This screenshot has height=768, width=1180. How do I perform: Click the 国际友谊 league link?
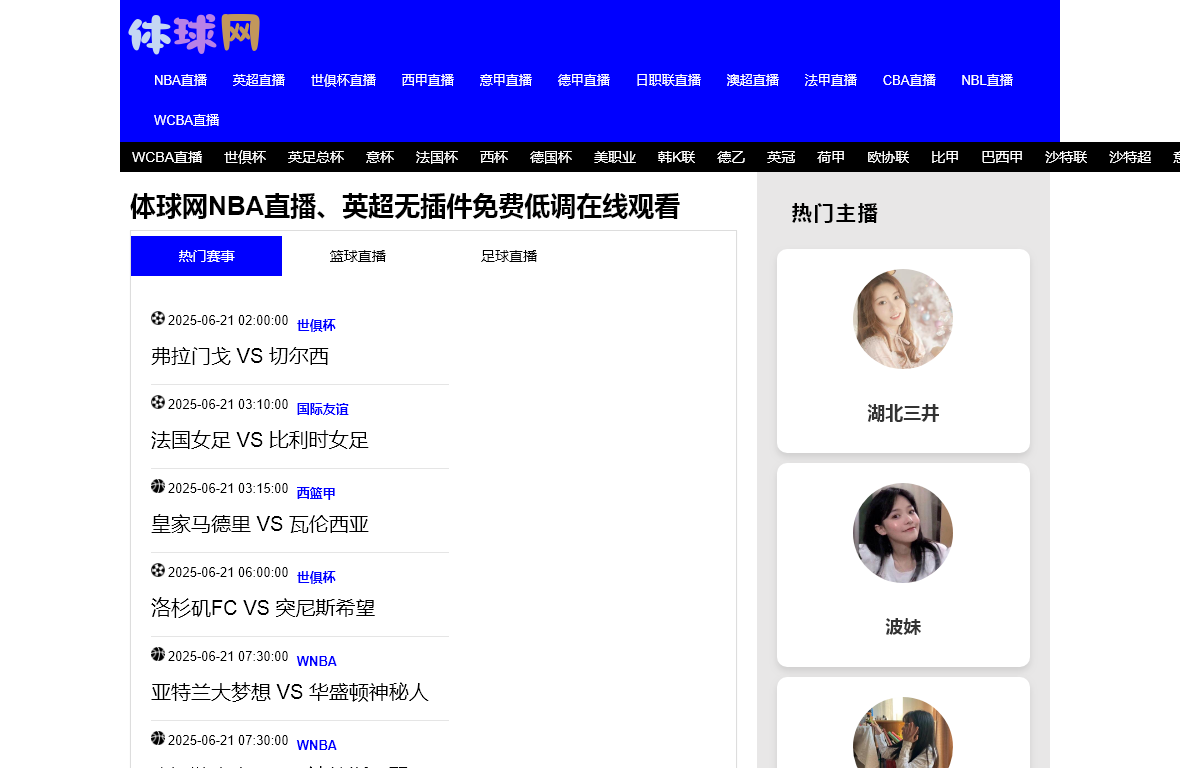[x=322, y=409]
